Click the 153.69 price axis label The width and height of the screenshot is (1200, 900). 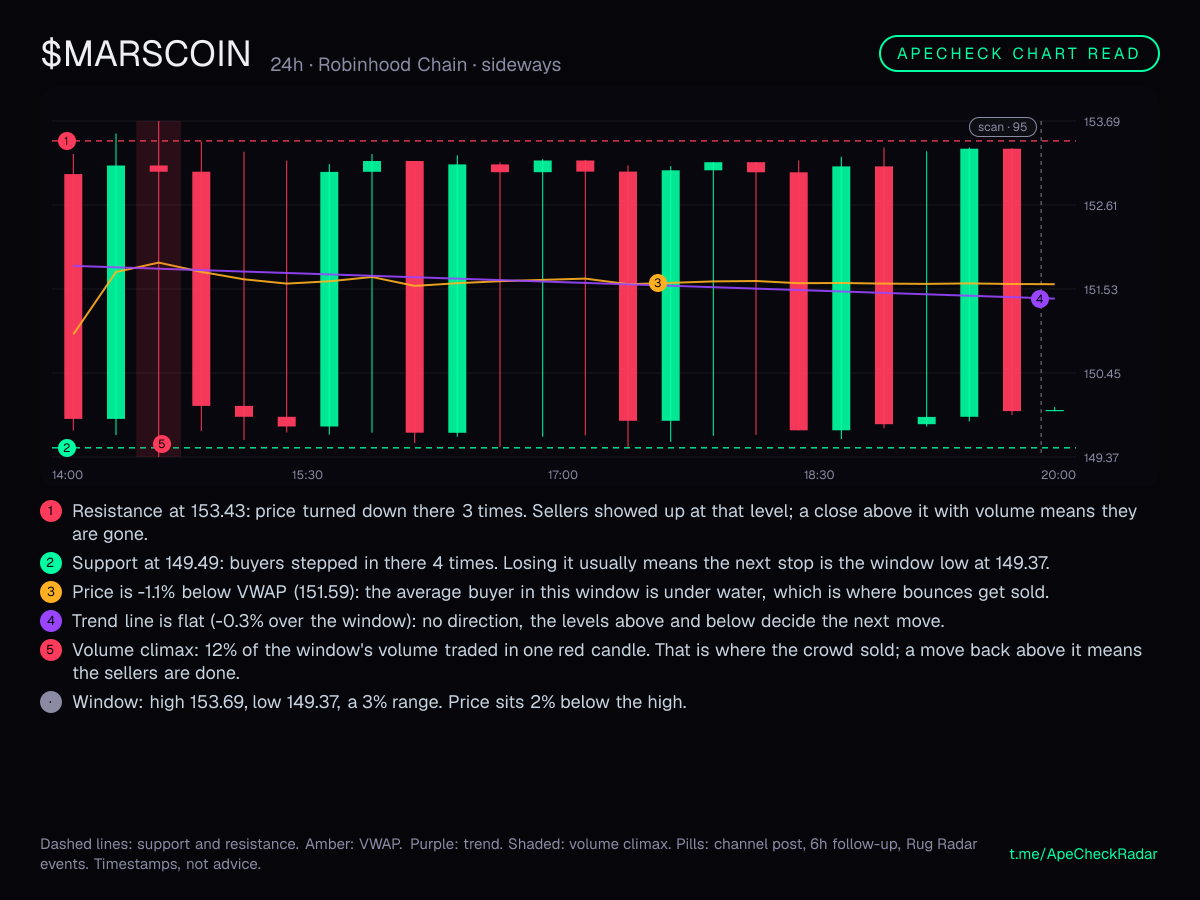1102,122
